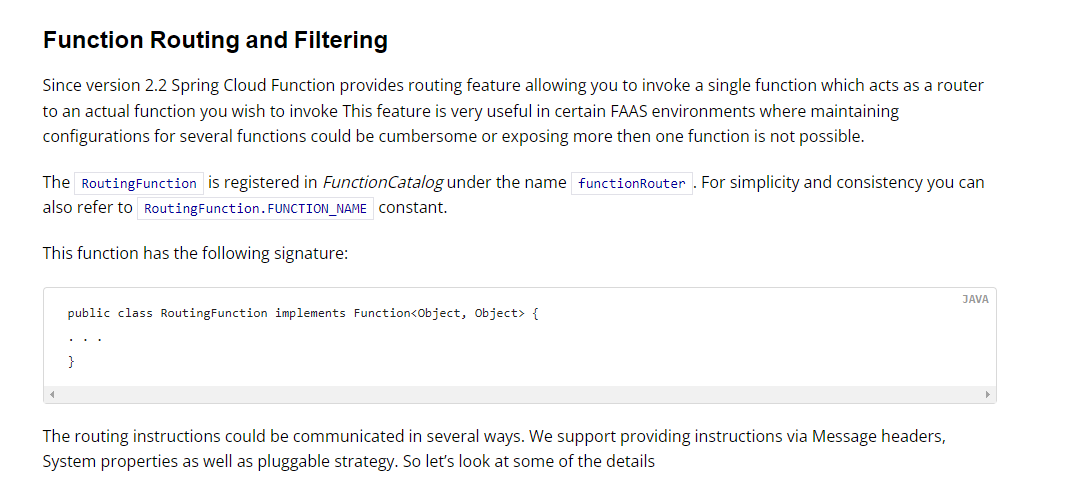Click the three dots line in the code block
The width and height of the screenshot is (1076, 493).
84,337
